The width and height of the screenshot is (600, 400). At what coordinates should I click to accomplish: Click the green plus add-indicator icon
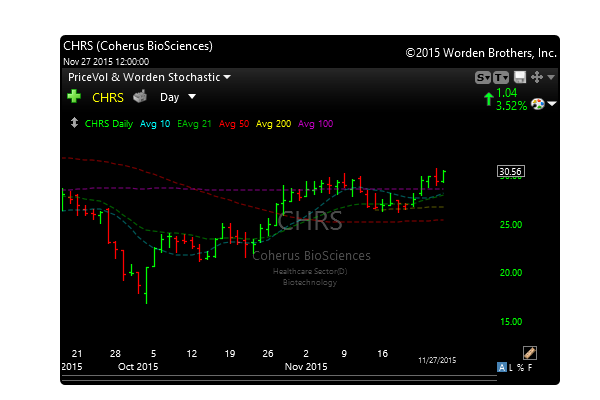[74, 96]
